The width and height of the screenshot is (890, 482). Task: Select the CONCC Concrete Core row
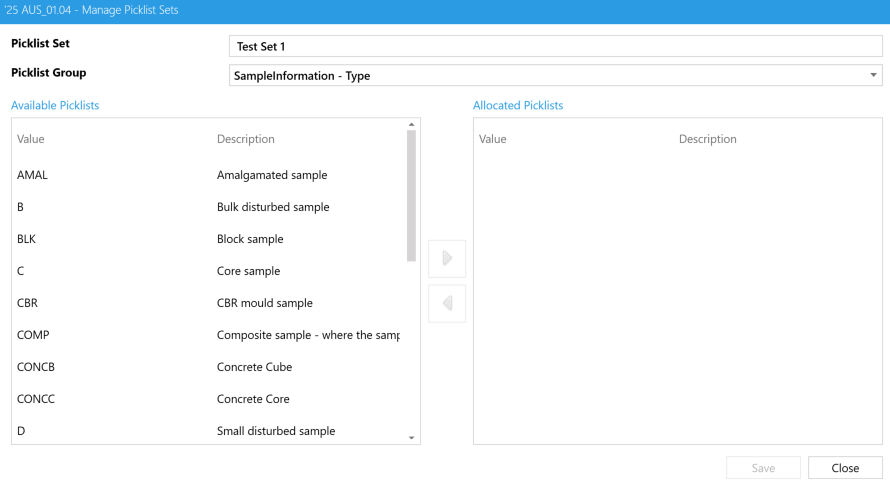(x=208, y=399)
